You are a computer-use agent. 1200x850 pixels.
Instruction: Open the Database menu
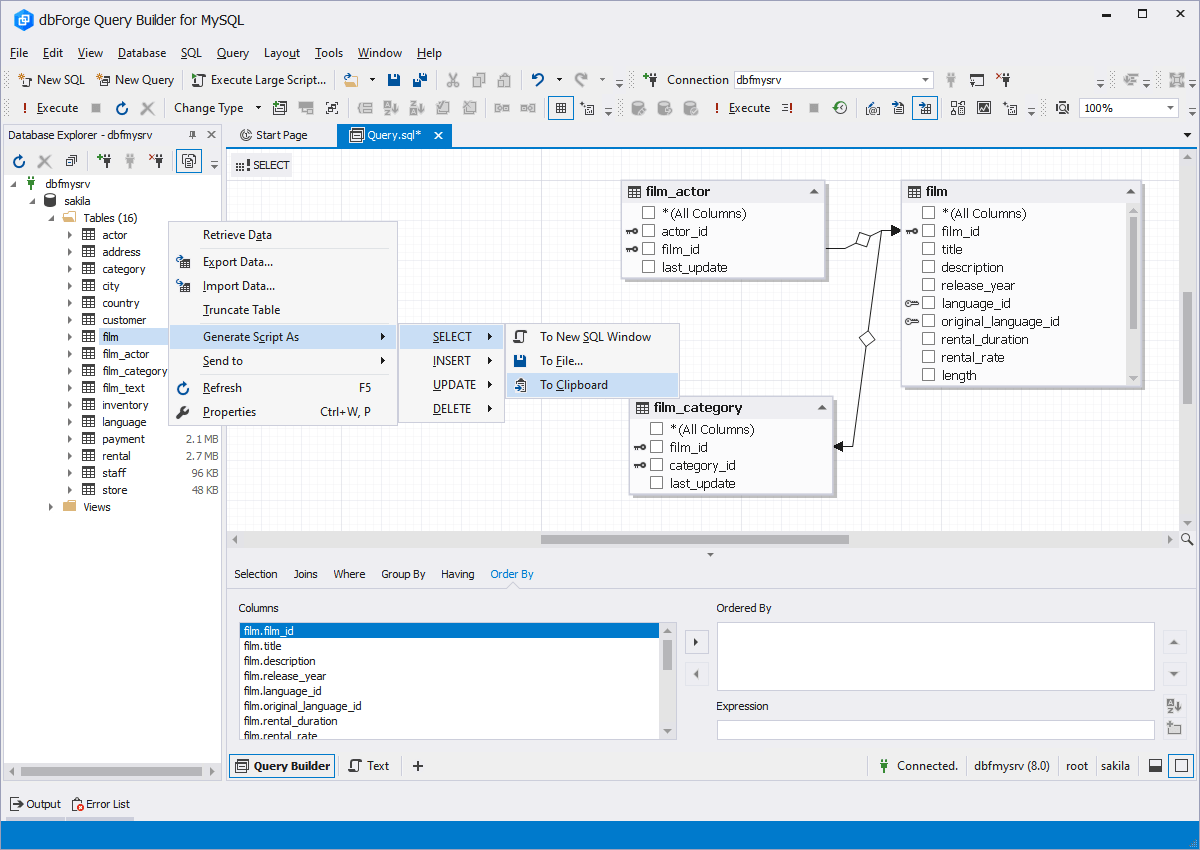(141, 53)
